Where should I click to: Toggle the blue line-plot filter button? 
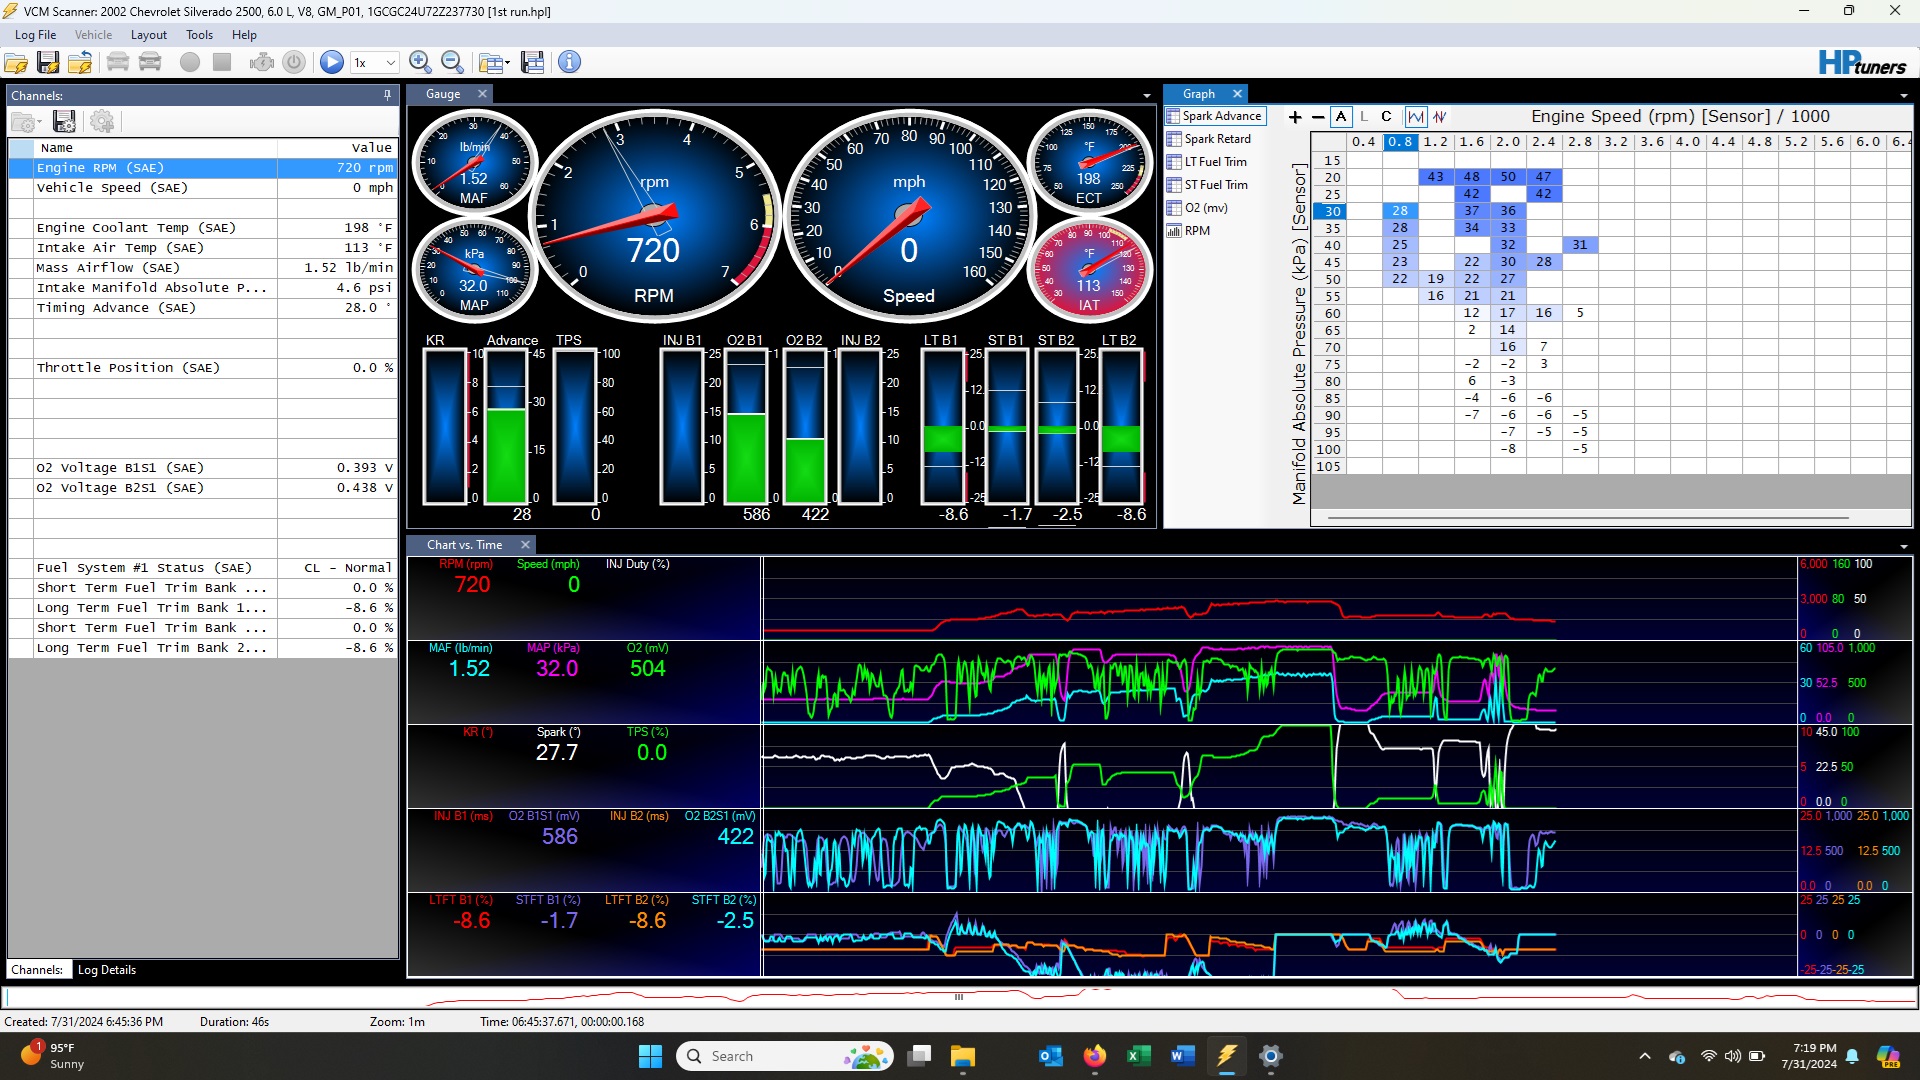coord(1416,117)
